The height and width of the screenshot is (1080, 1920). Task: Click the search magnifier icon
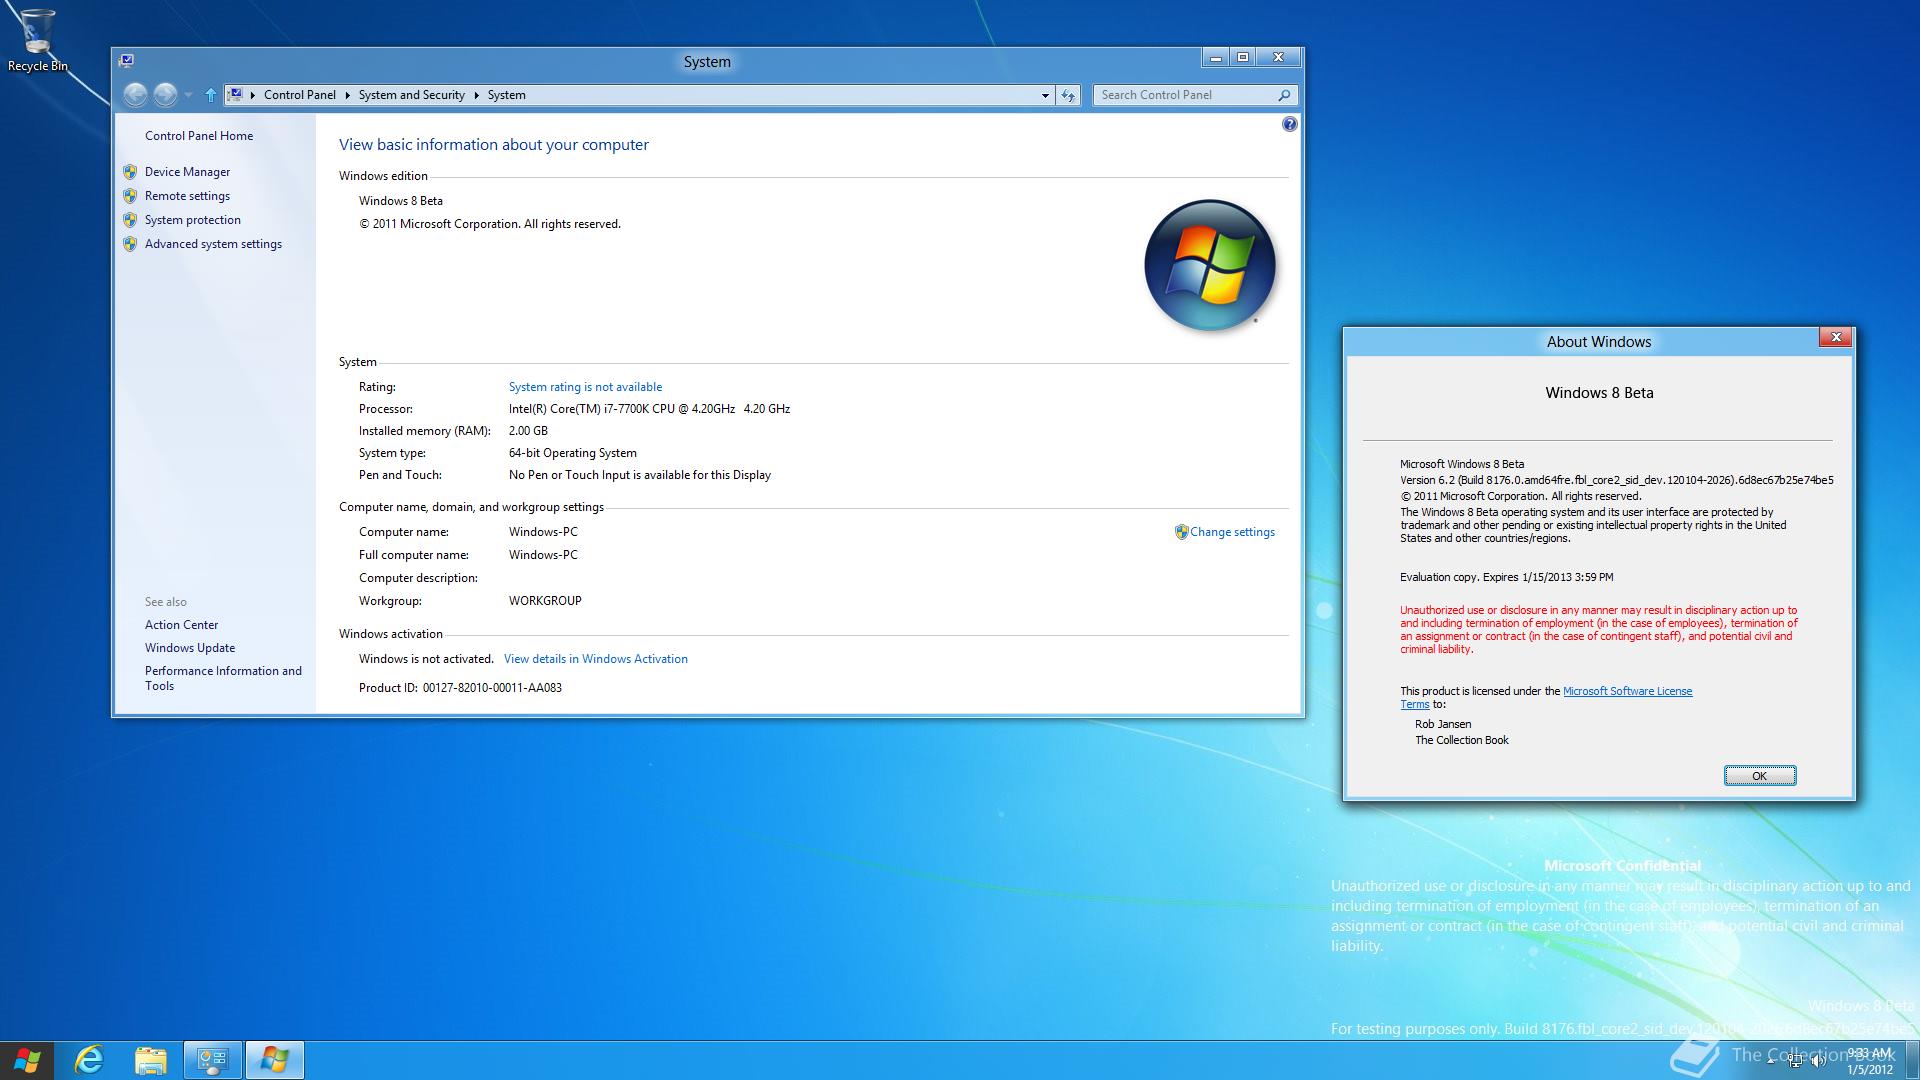coord(1284,95)
